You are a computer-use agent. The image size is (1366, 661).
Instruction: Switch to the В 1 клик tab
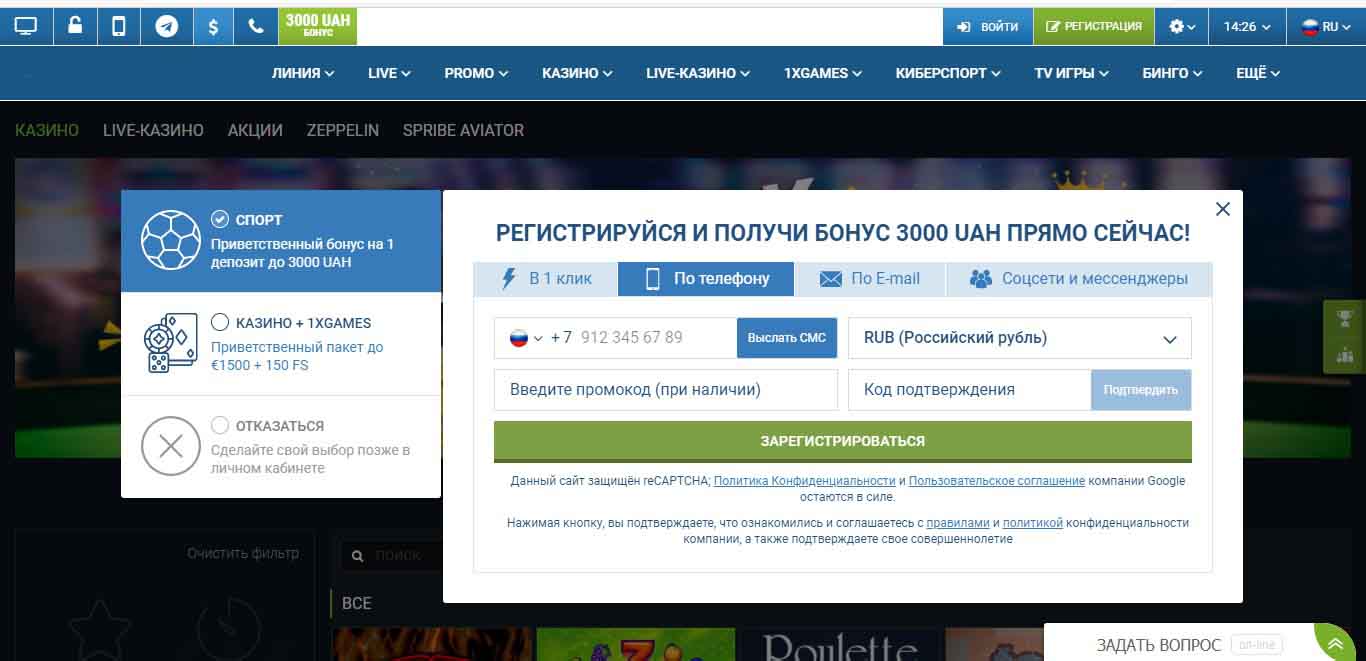click(546, 279)
